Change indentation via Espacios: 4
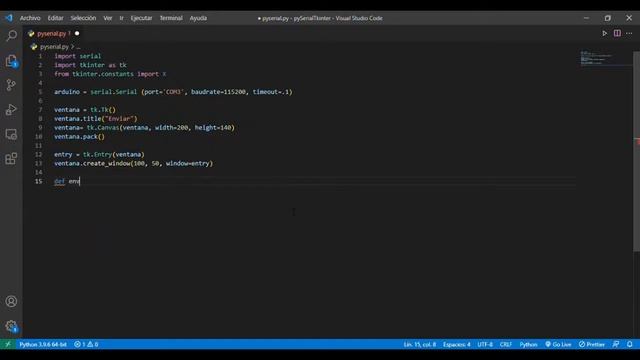640x360 pixels. (x=457, y=344)
